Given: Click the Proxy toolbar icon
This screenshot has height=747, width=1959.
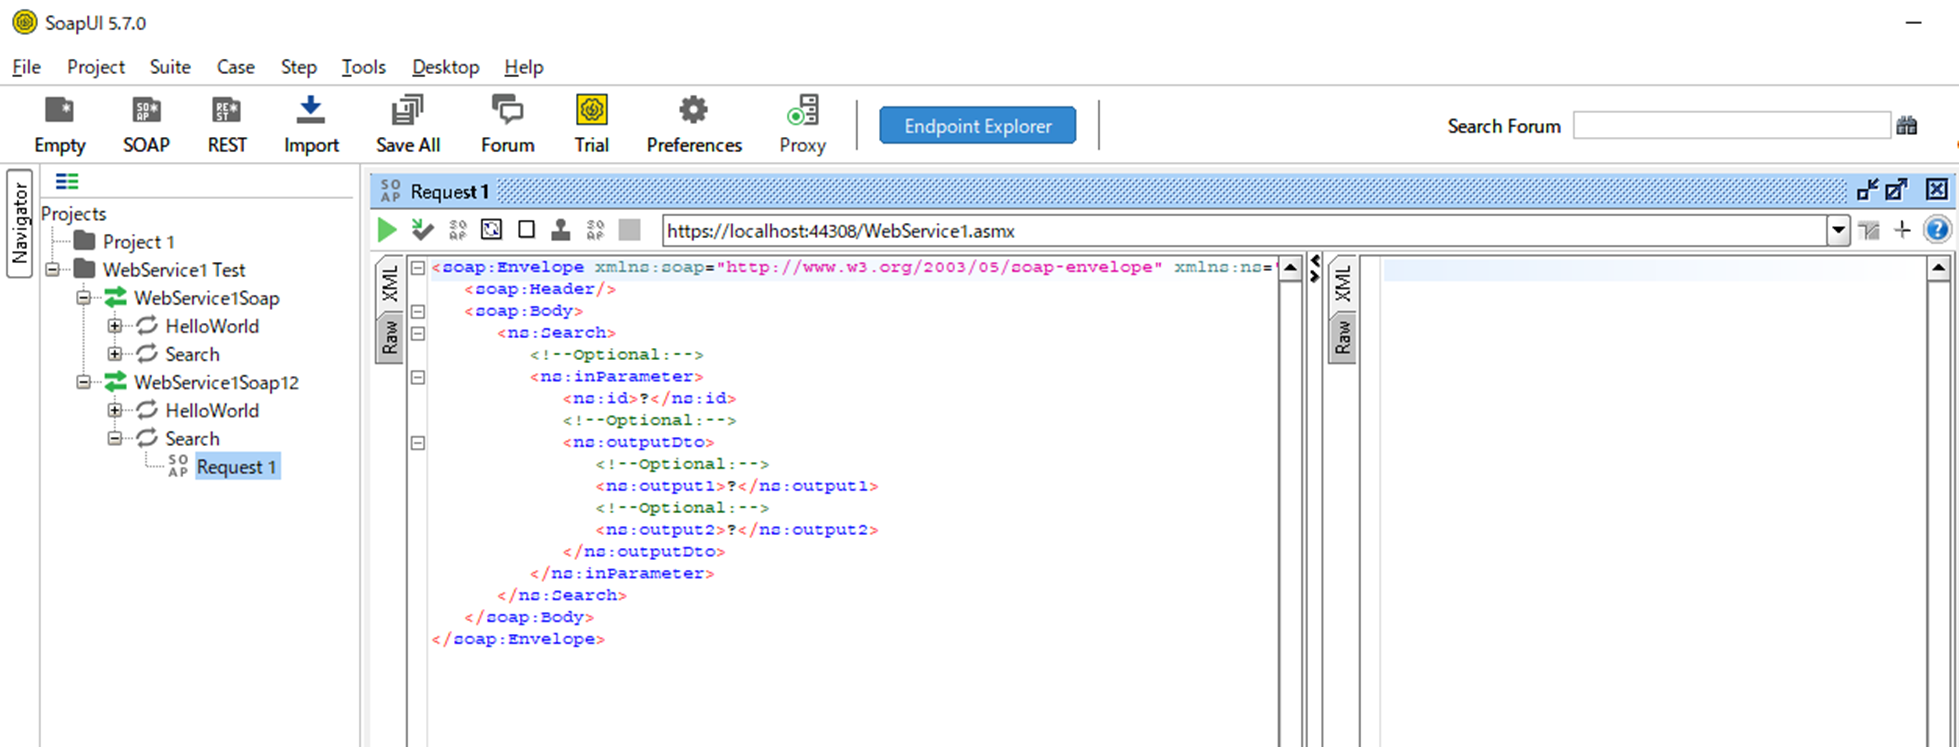Looking at the screenshot, I should click(803, 125).
